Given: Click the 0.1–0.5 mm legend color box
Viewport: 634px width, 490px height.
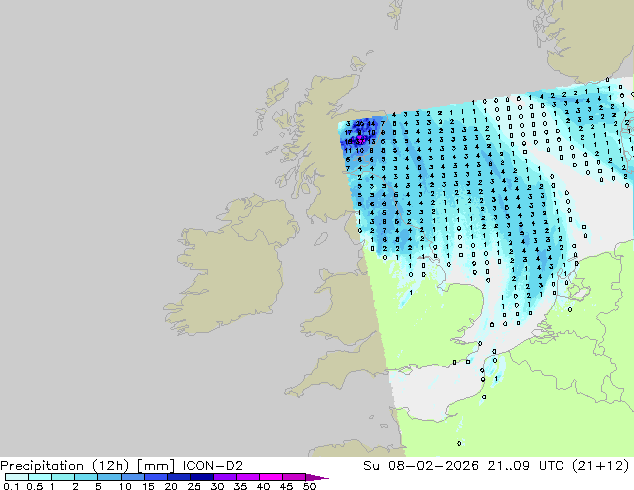Looking at the screenshot, I should tap(17, 477).
